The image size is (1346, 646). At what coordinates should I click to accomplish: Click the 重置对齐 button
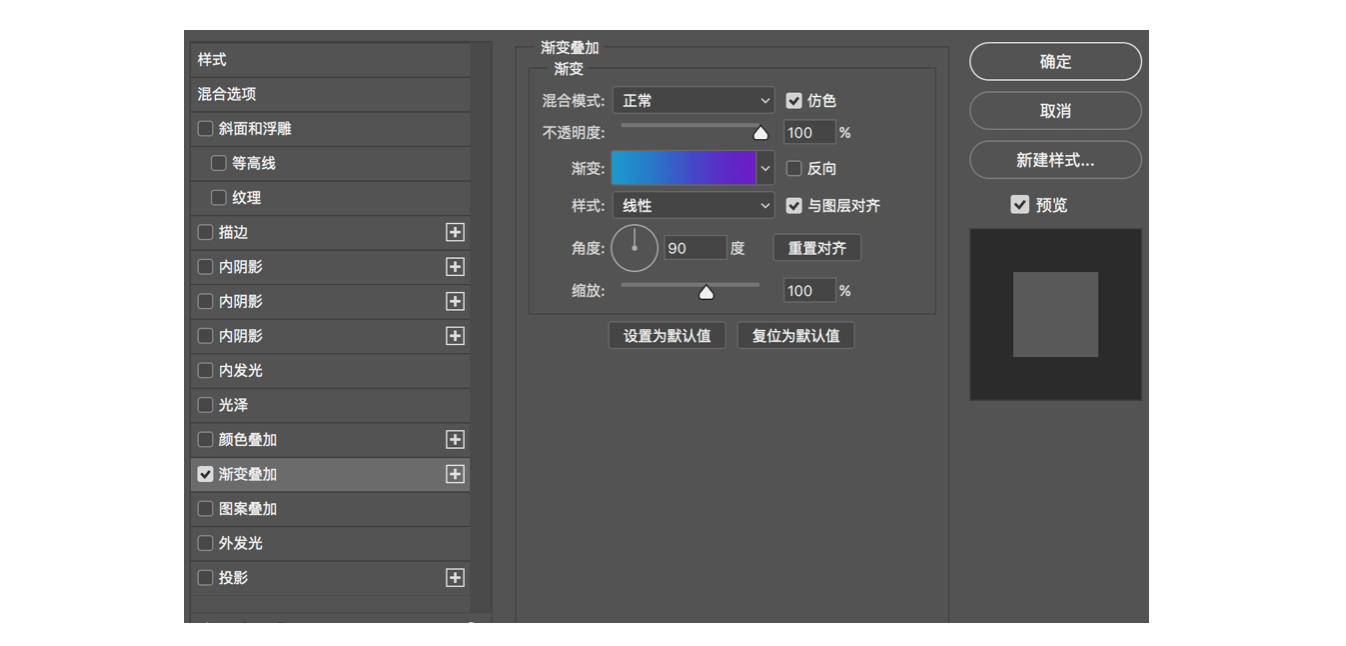[x=817, y=248]
